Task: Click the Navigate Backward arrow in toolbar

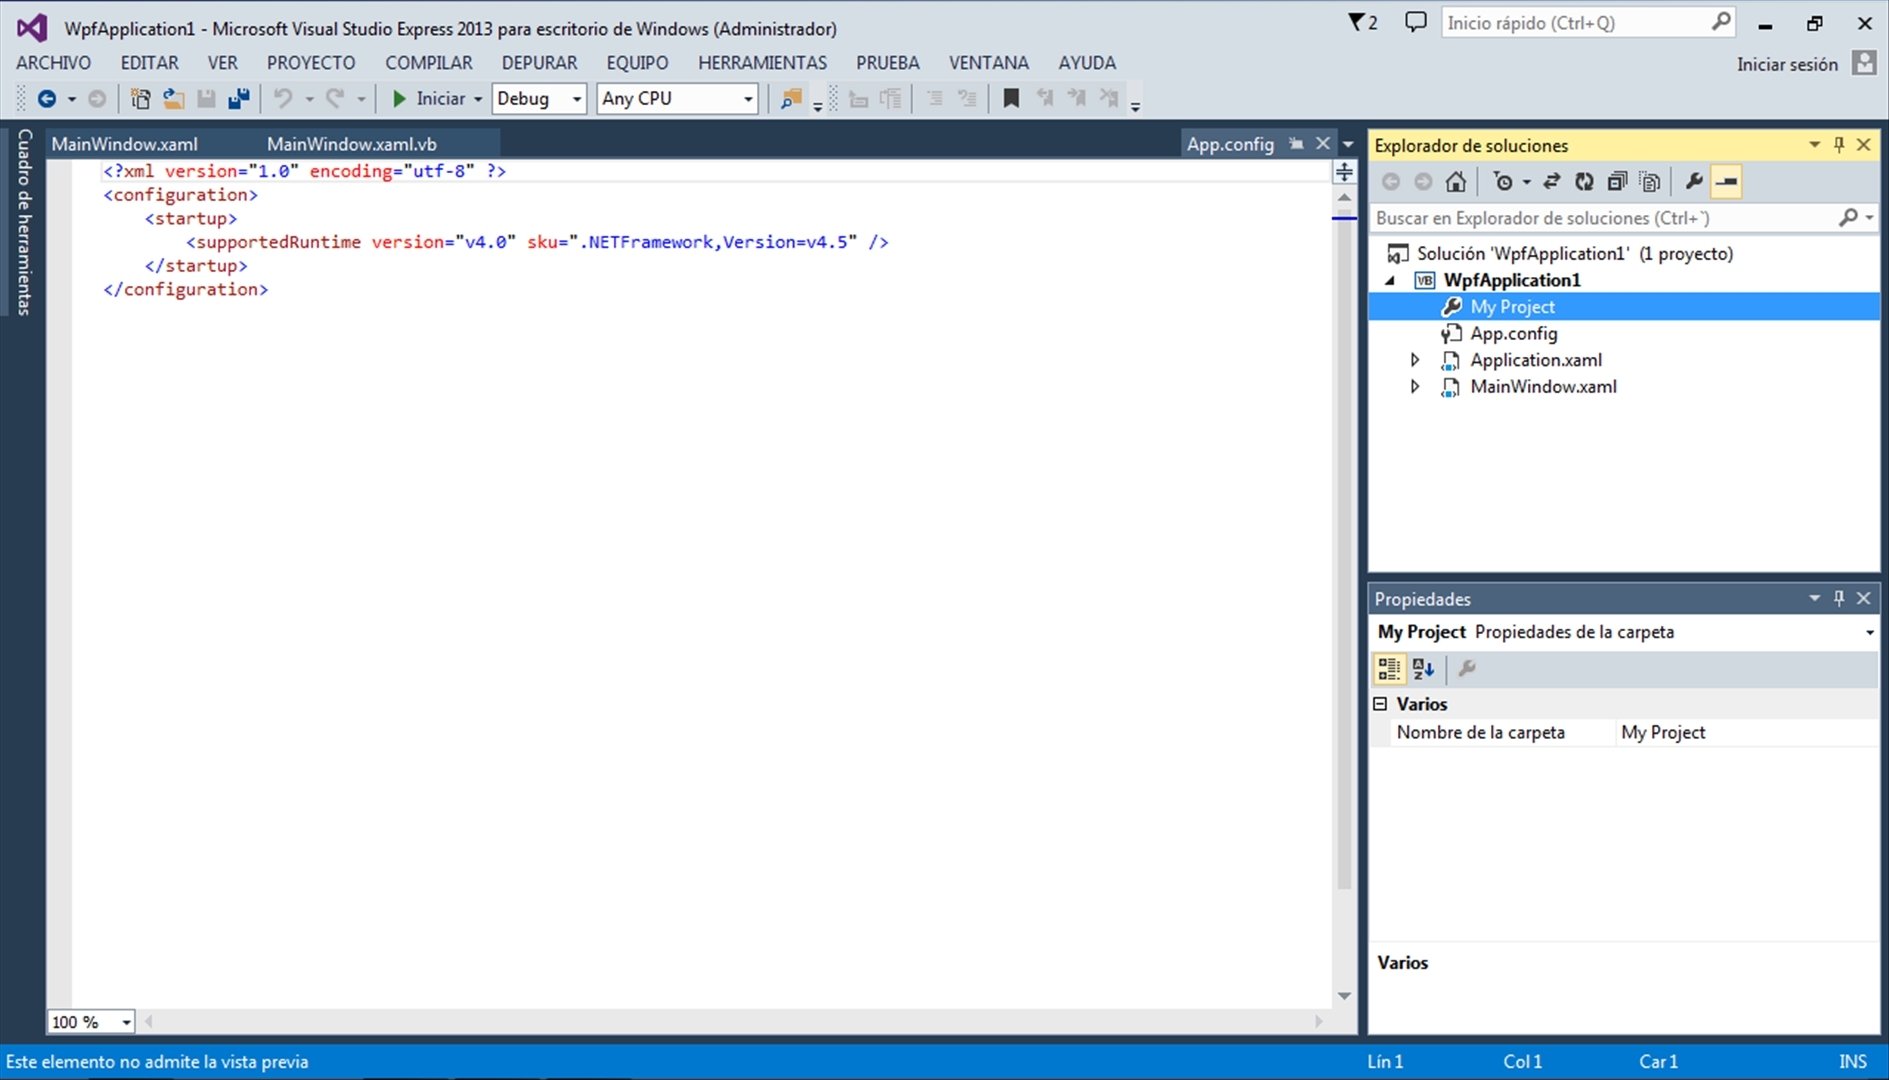Action: click(x=46, y=99)
